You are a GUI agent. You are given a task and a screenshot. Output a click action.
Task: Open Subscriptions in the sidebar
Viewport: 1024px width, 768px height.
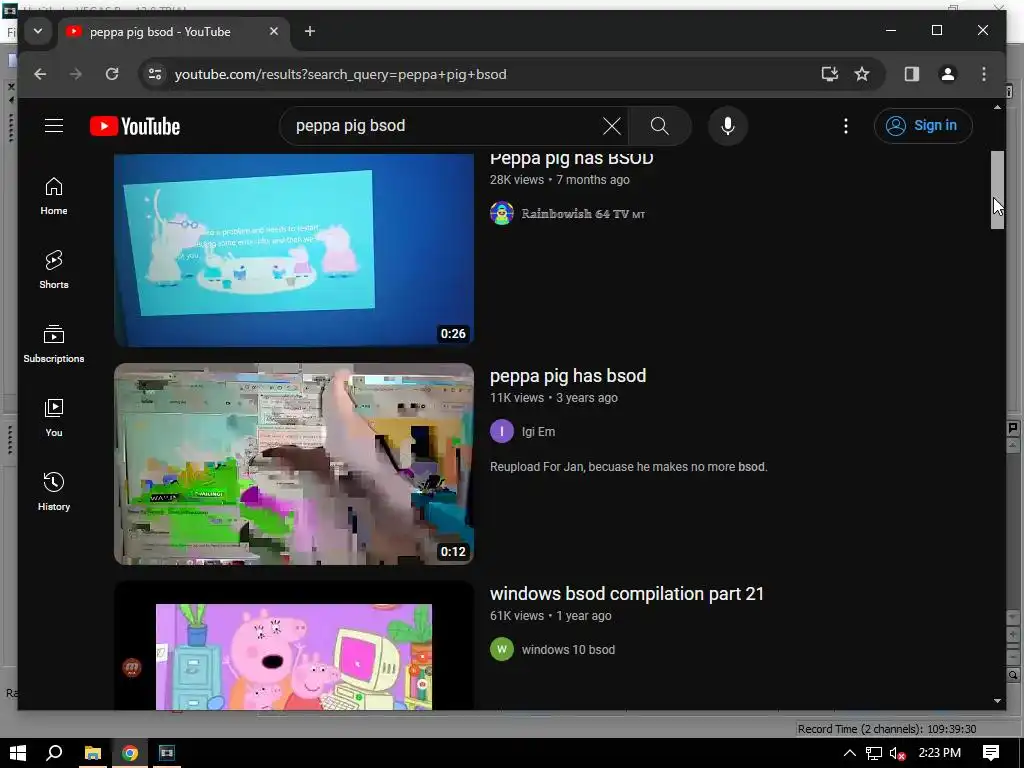point(54,344)
